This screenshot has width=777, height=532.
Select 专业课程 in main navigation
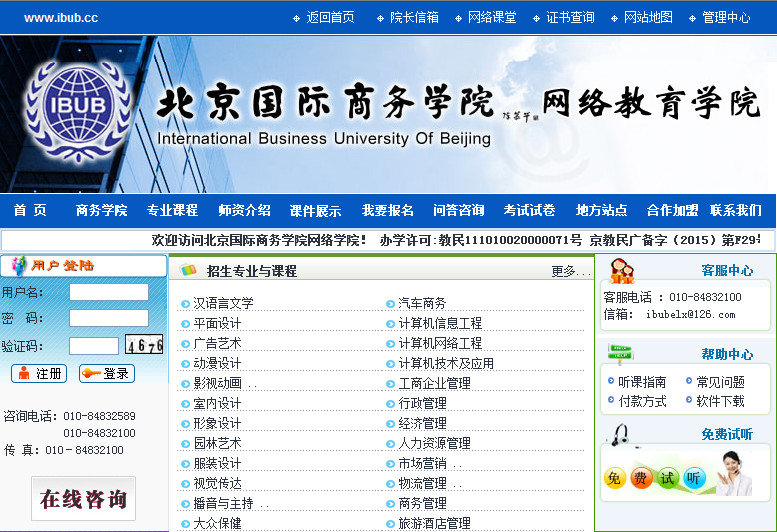(172, 210)
